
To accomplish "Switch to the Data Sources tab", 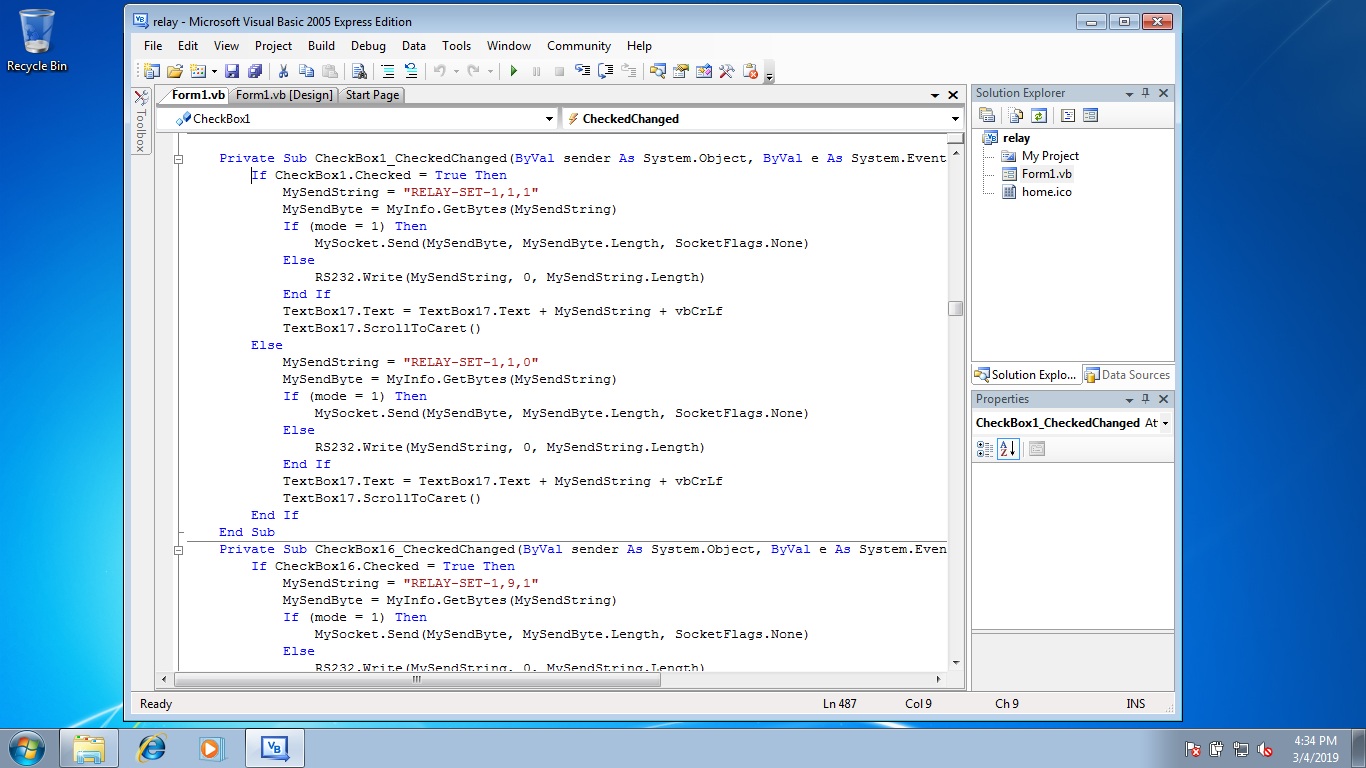I will pos(1127,375).
